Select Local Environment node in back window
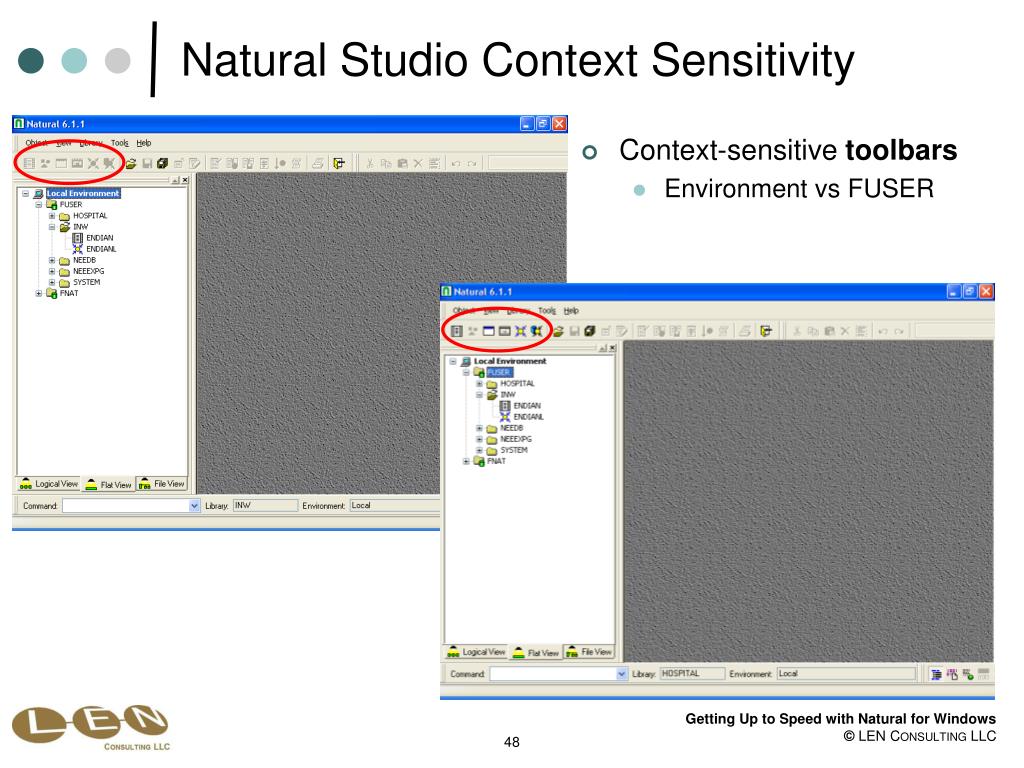This screenshot has width=1024, height=768. pos(83,193)
